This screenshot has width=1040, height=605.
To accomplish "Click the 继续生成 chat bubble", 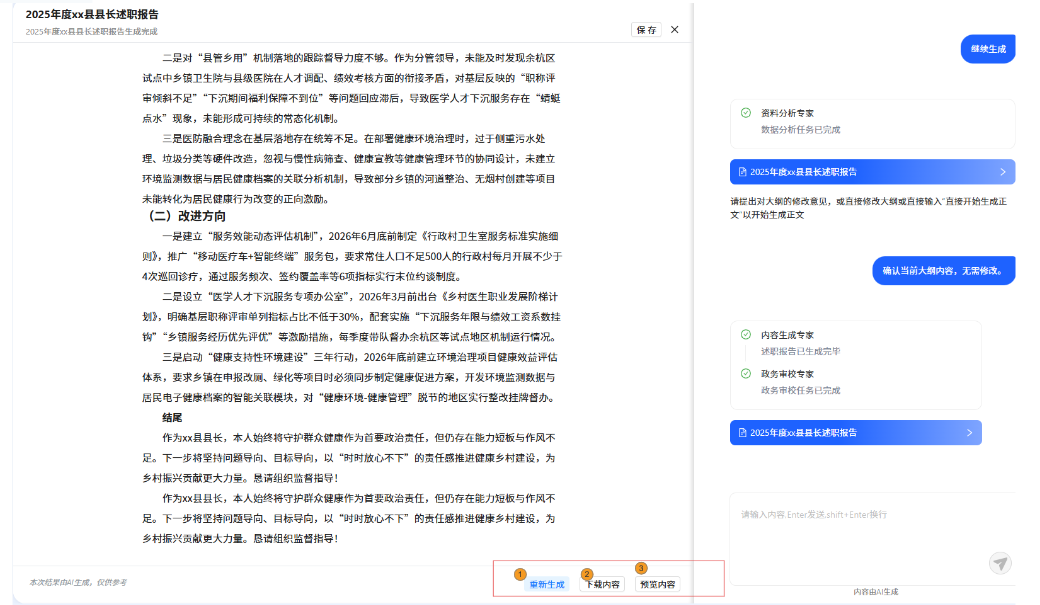I will point(987,49).
